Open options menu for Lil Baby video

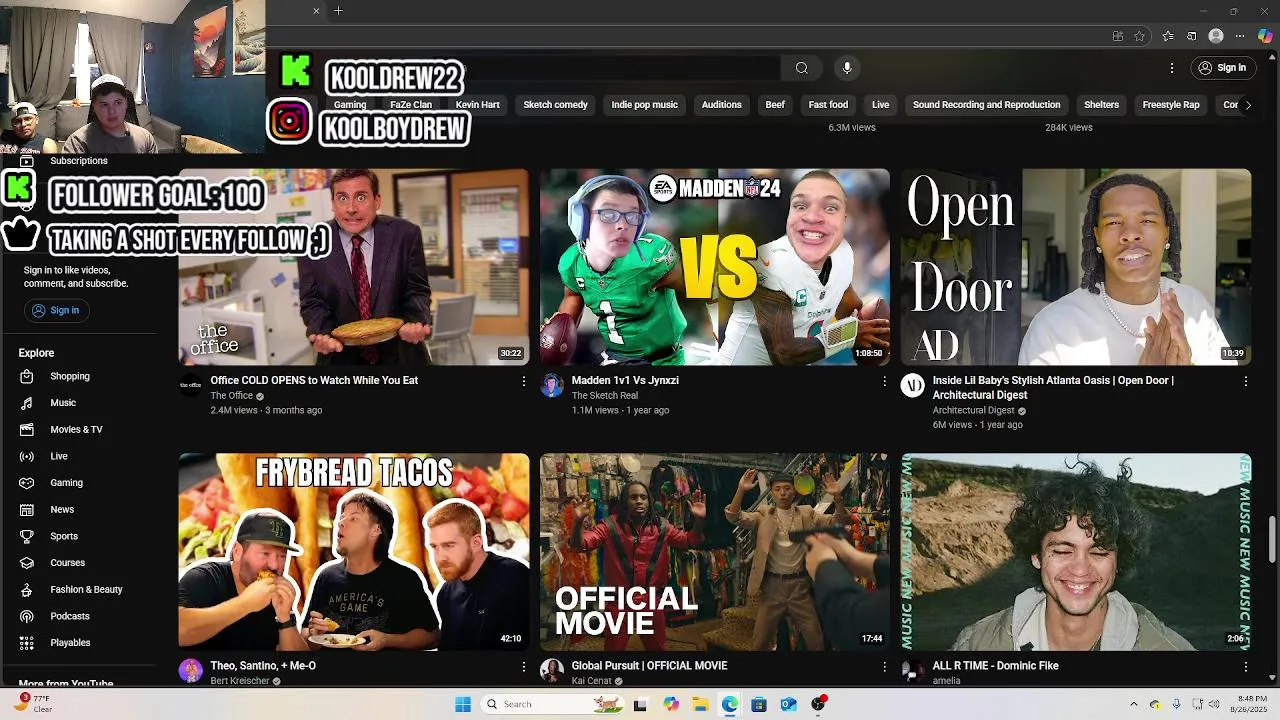tap(1245, 381)
